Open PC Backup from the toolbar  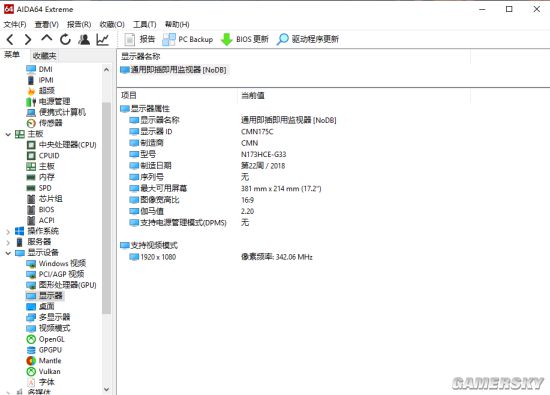188,39
